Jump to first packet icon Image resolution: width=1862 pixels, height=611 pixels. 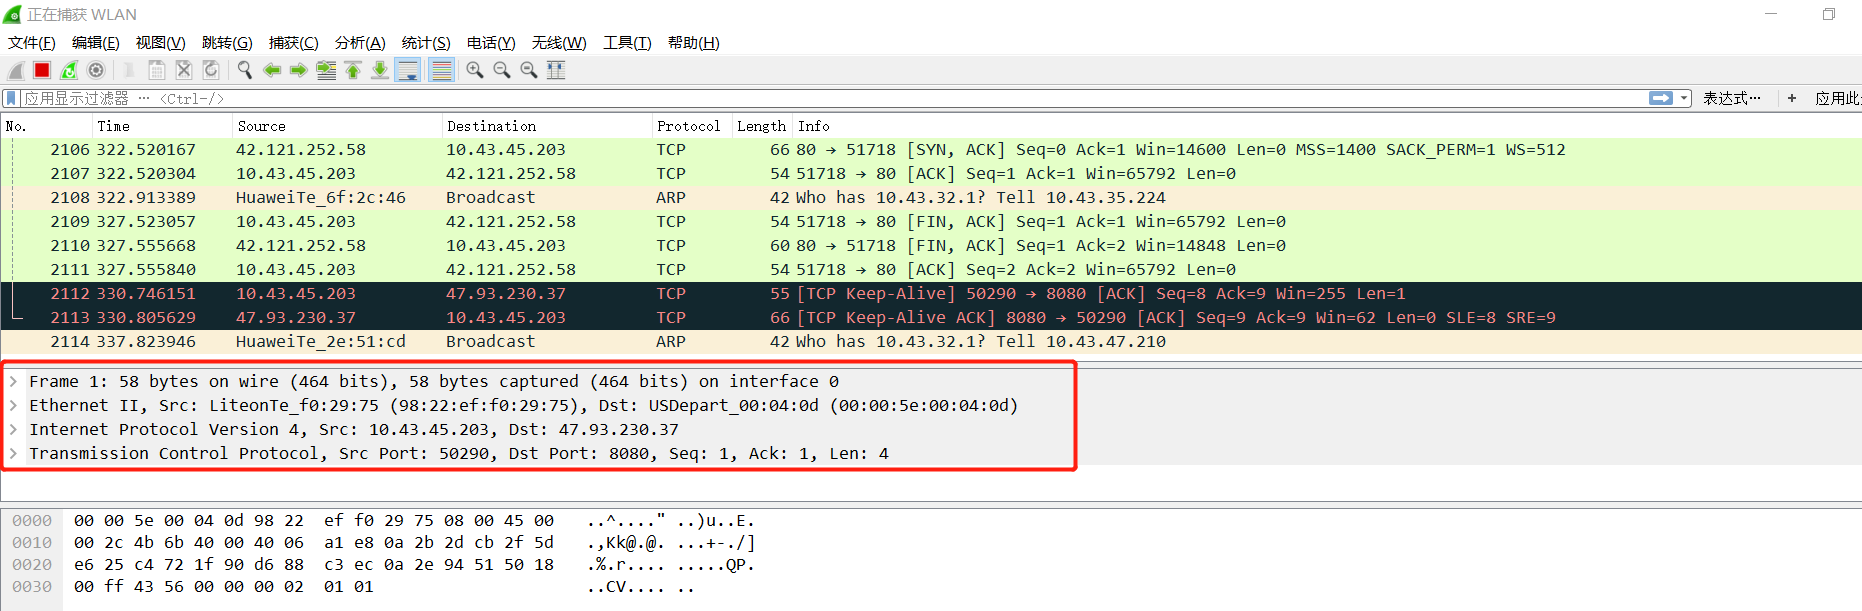point(353,70)
